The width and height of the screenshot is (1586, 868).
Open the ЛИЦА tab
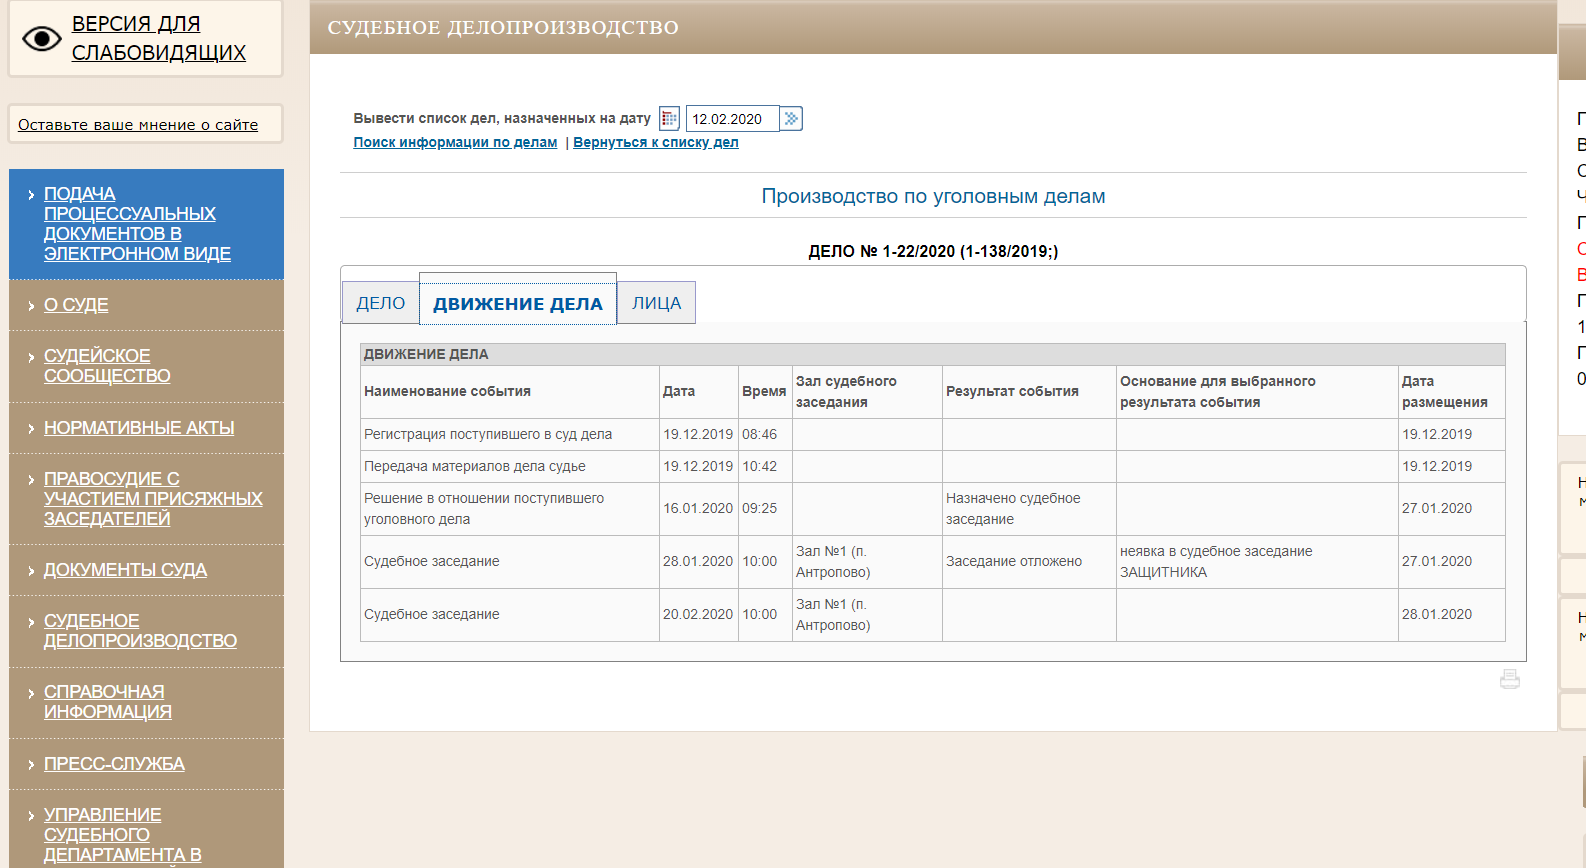[x=656, y=303]
